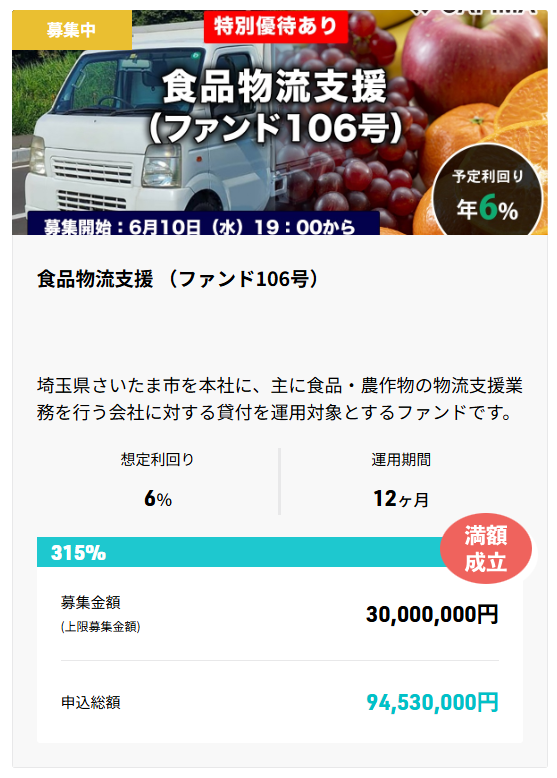Click the 募集開始 6月10日 date strip
Viewport: 557px width, 778px height.
point(203,224)
